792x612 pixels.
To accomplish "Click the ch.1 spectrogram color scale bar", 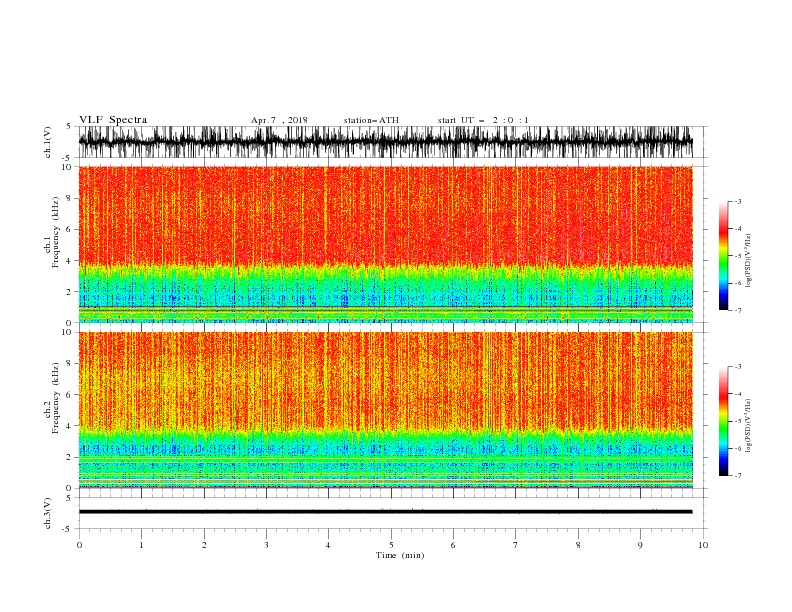I will coord(723,256).
